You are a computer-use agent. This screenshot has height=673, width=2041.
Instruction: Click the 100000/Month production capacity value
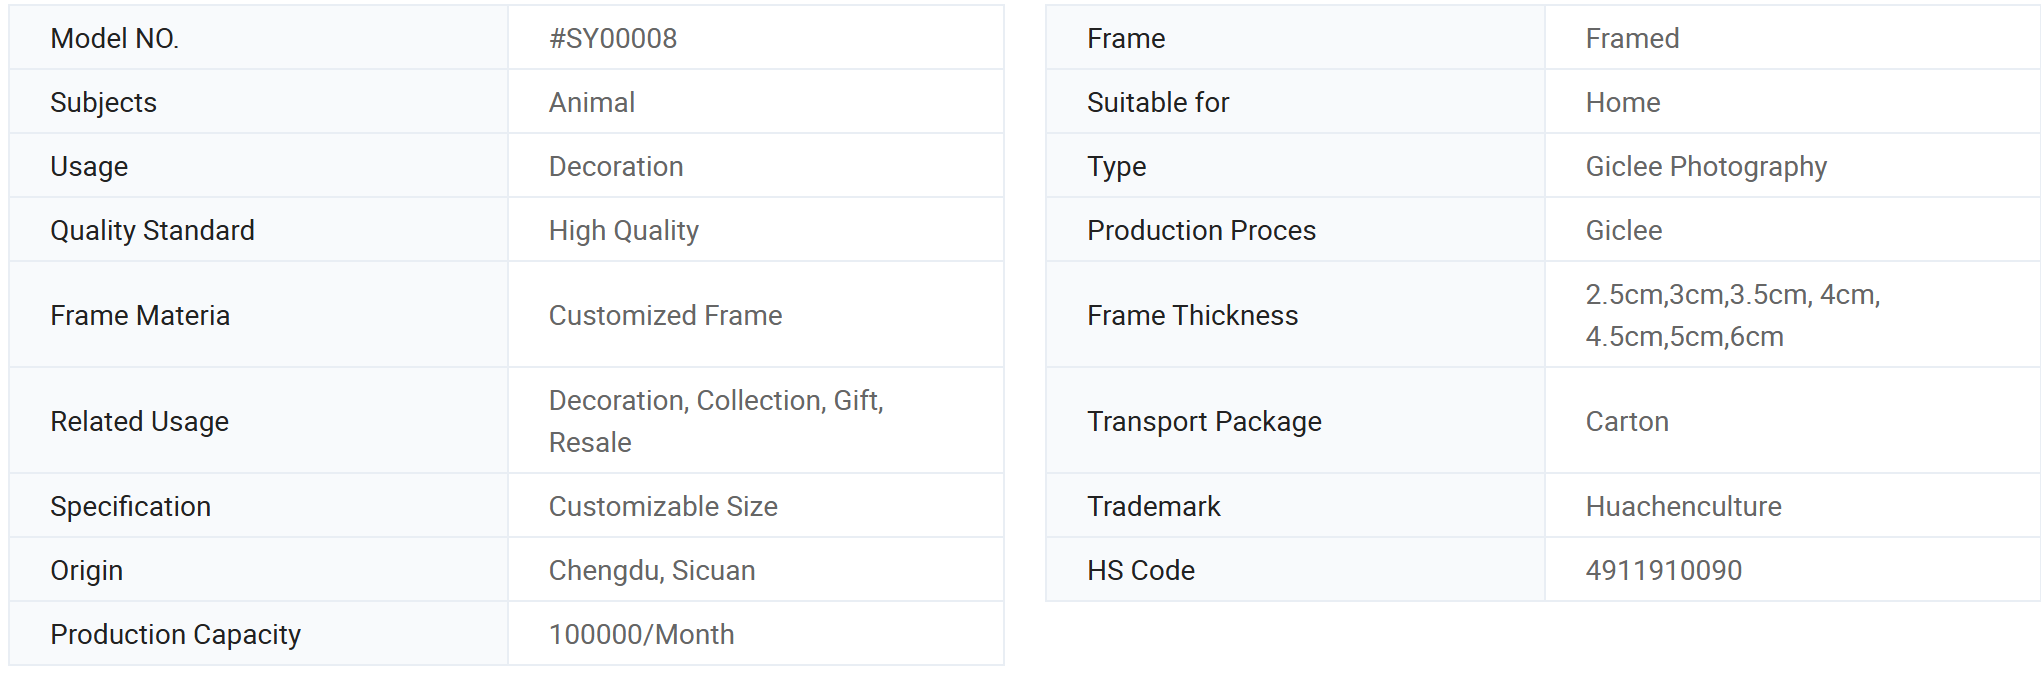(x=642, y=634)
